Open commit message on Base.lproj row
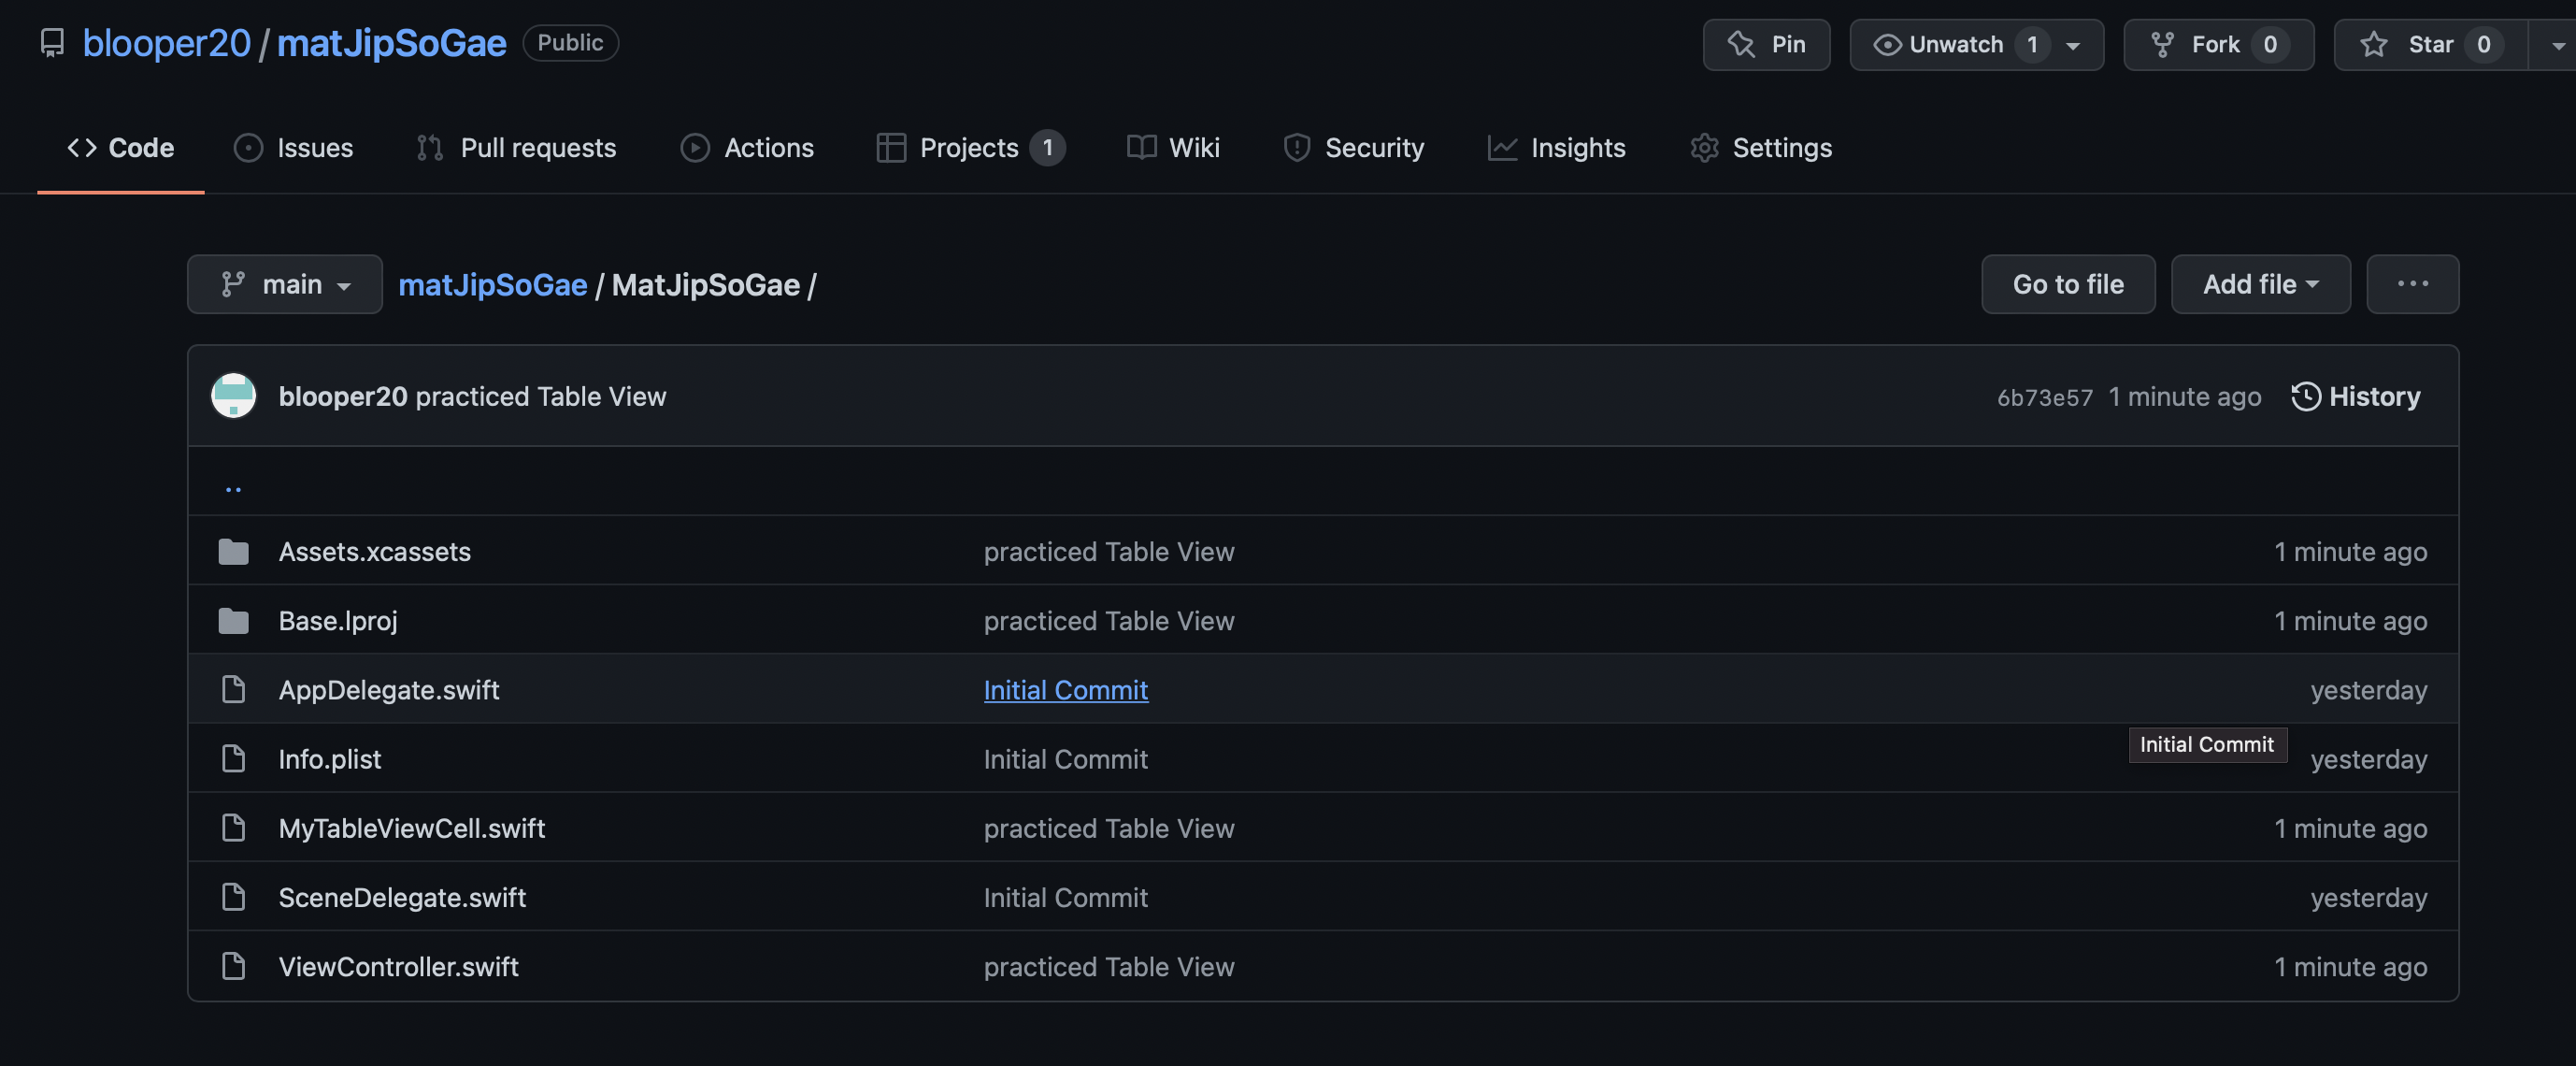 pos(1108,621)
